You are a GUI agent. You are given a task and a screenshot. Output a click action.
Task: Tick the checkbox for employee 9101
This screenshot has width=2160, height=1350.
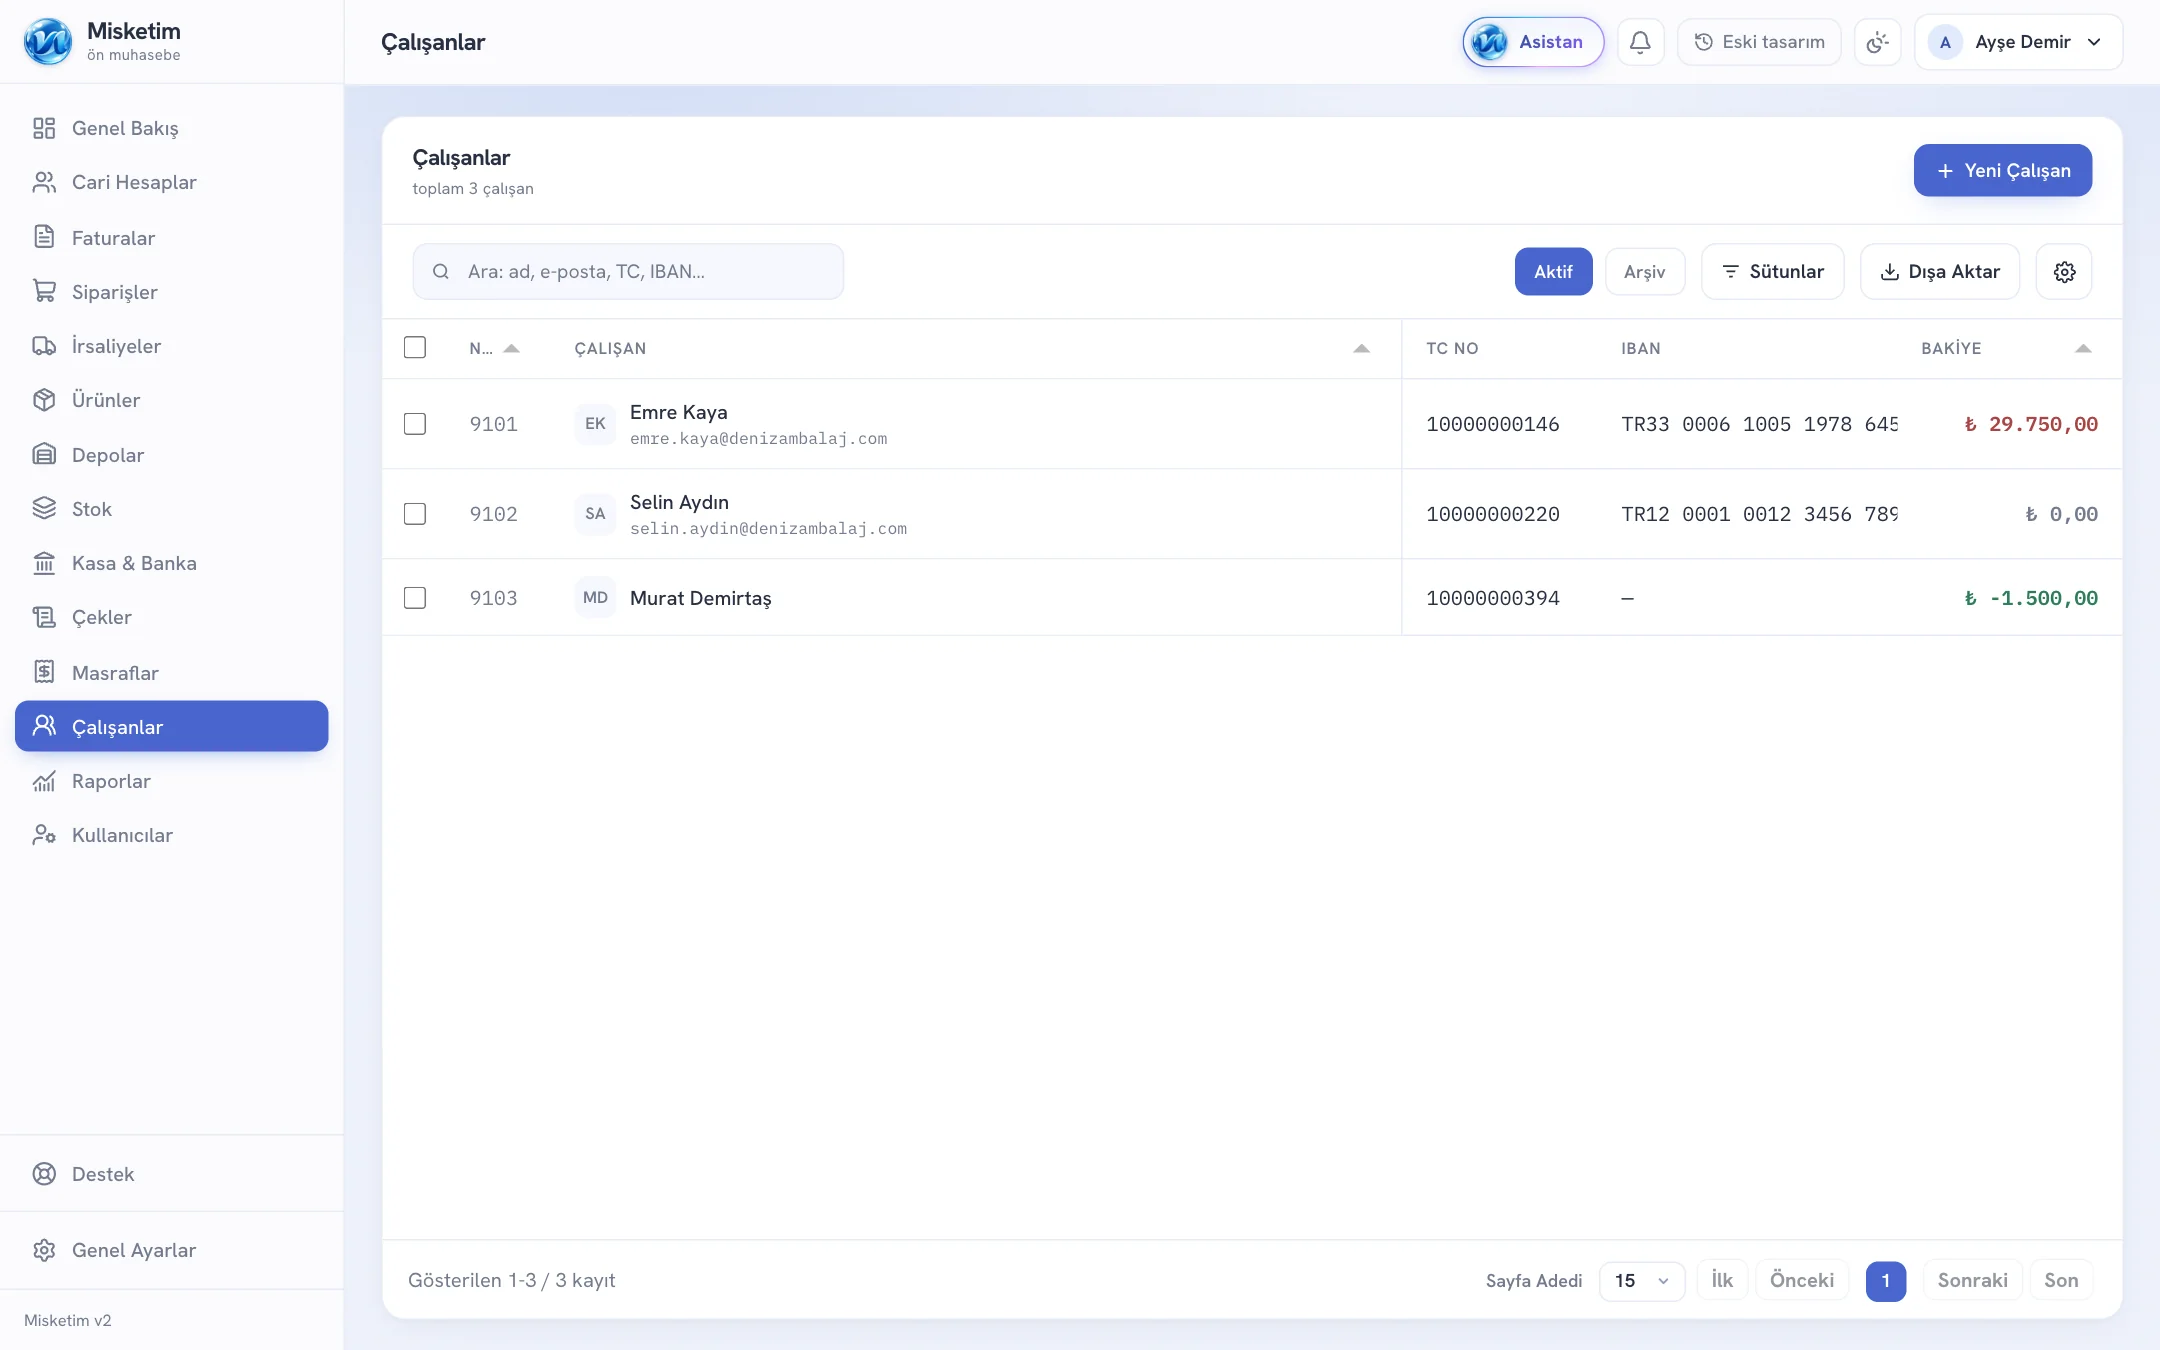[x=415, y=424]
